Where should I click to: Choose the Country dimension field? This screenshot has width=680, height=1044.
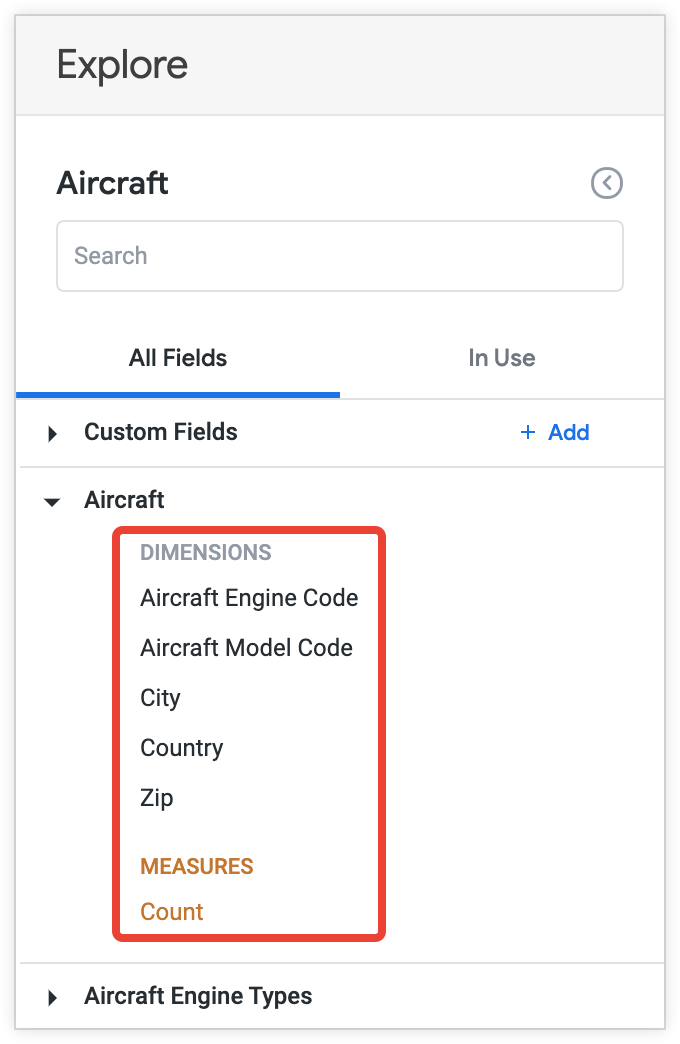pos(181,748)
